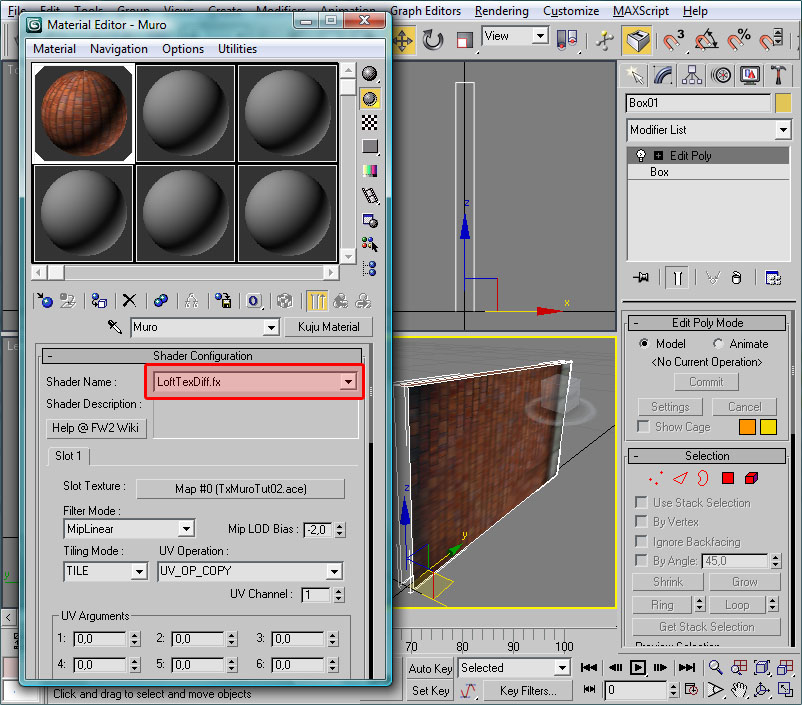Open the Hierarchy command panel tab
802x705 pixels.
tap(692, 75)
